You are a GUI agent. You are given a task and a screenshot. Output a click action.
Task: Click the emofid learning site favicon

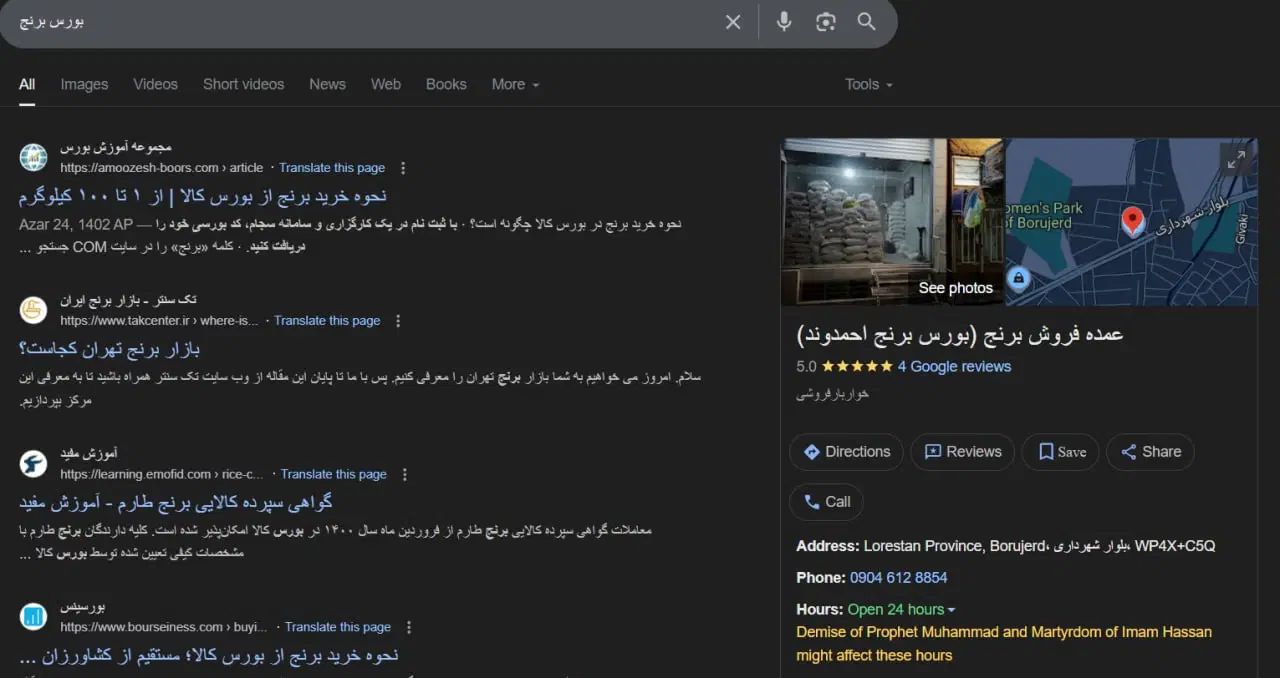[x=33, y=463]
